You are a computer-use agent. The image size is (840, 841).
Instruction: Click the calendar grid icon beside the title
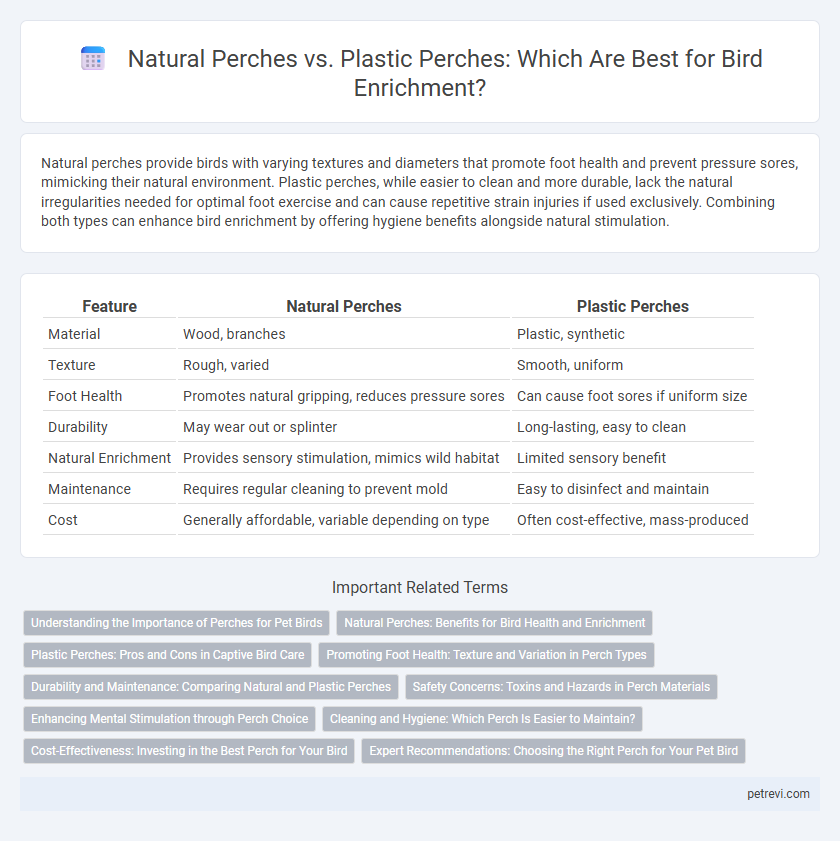[93, 58]
